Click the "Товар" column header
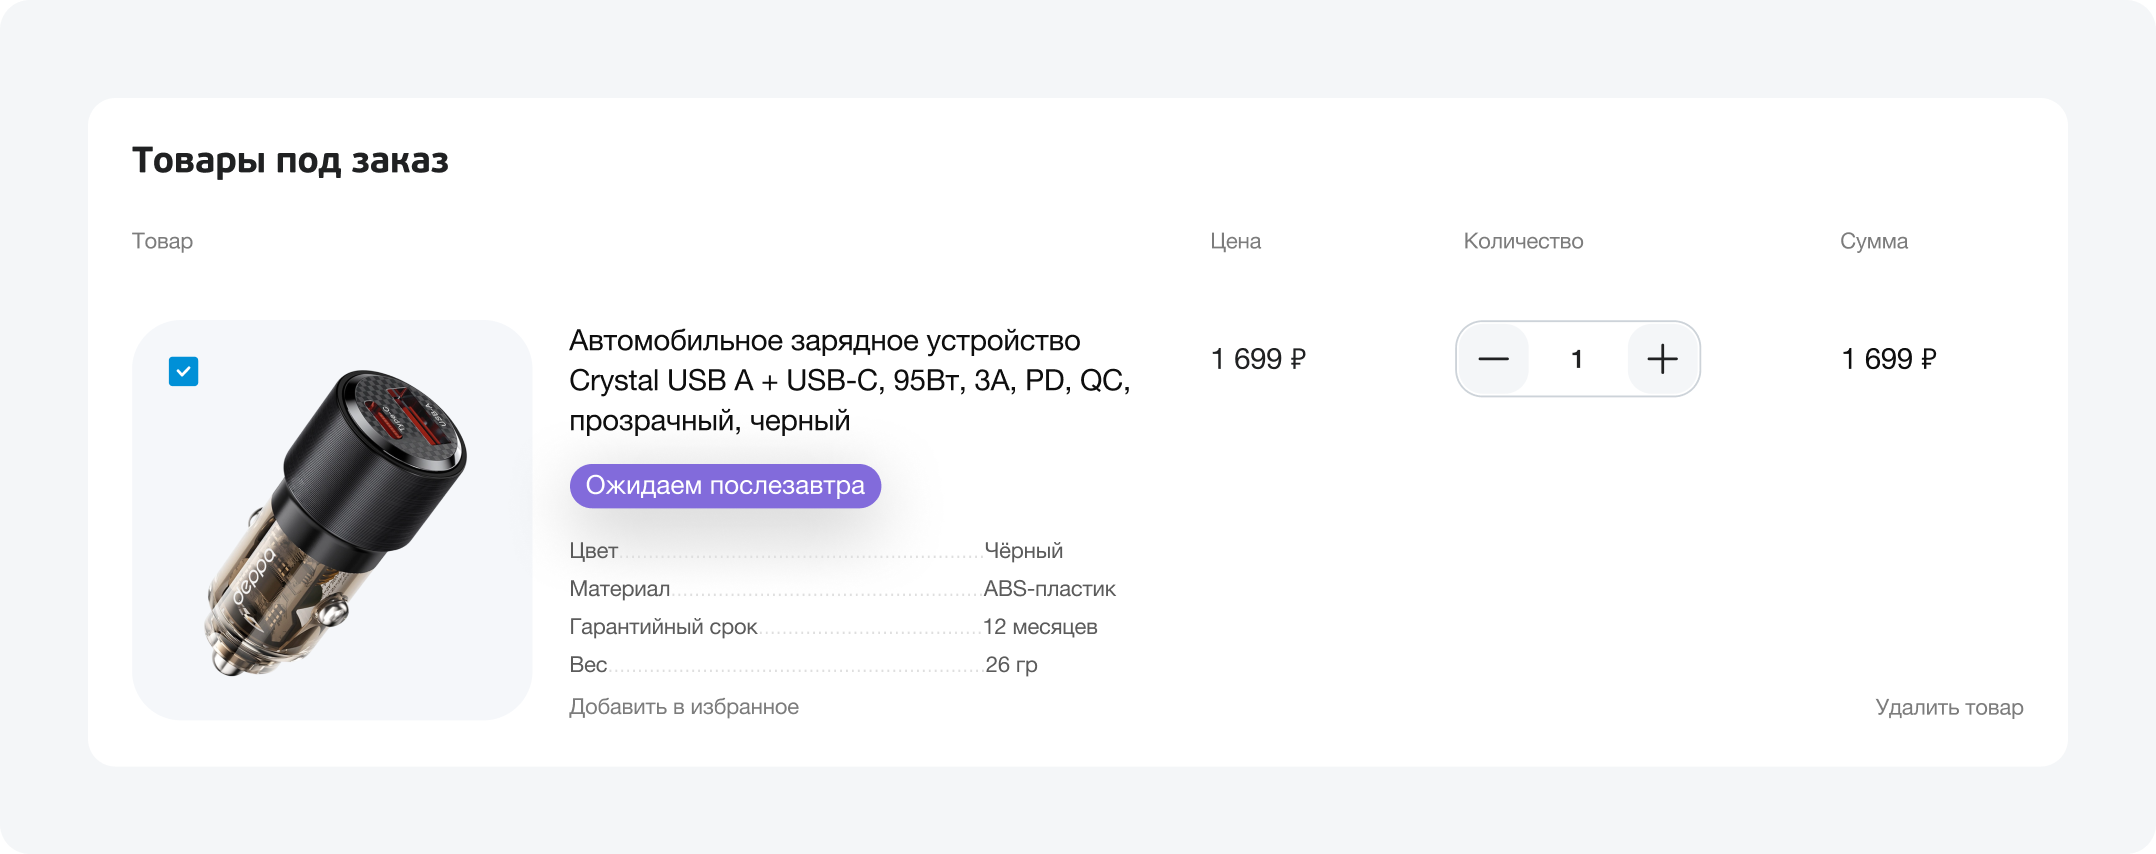Viewport: 2156px width, 854px height. click(162, 241)
